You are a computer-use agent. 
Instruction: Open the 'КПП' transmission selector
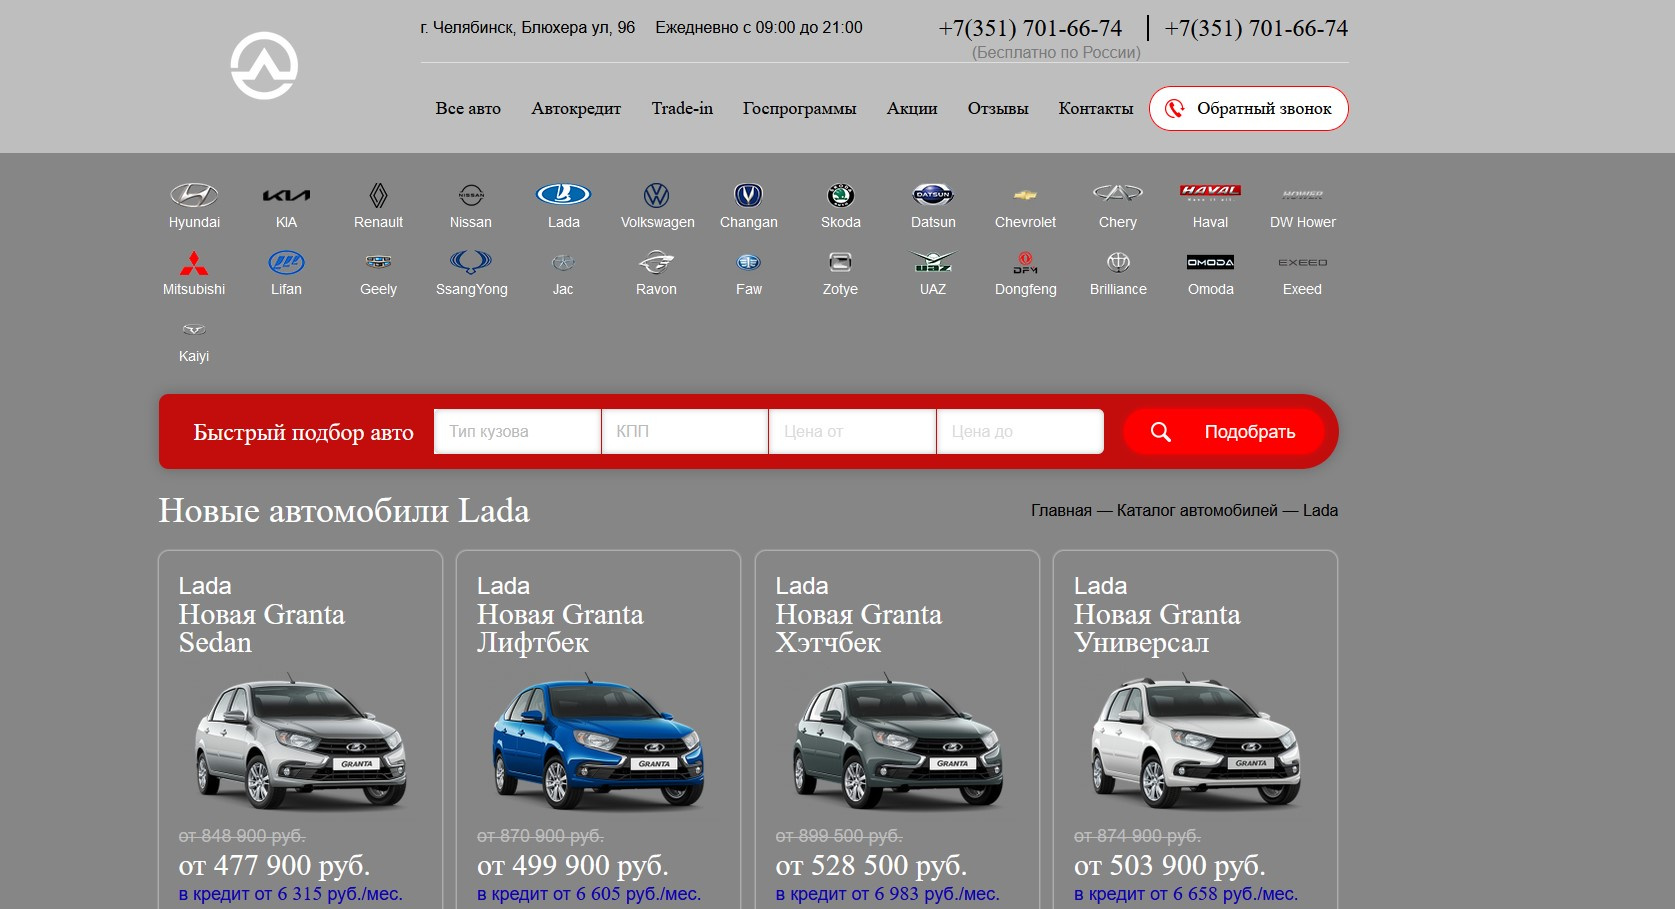click(685, 431)
